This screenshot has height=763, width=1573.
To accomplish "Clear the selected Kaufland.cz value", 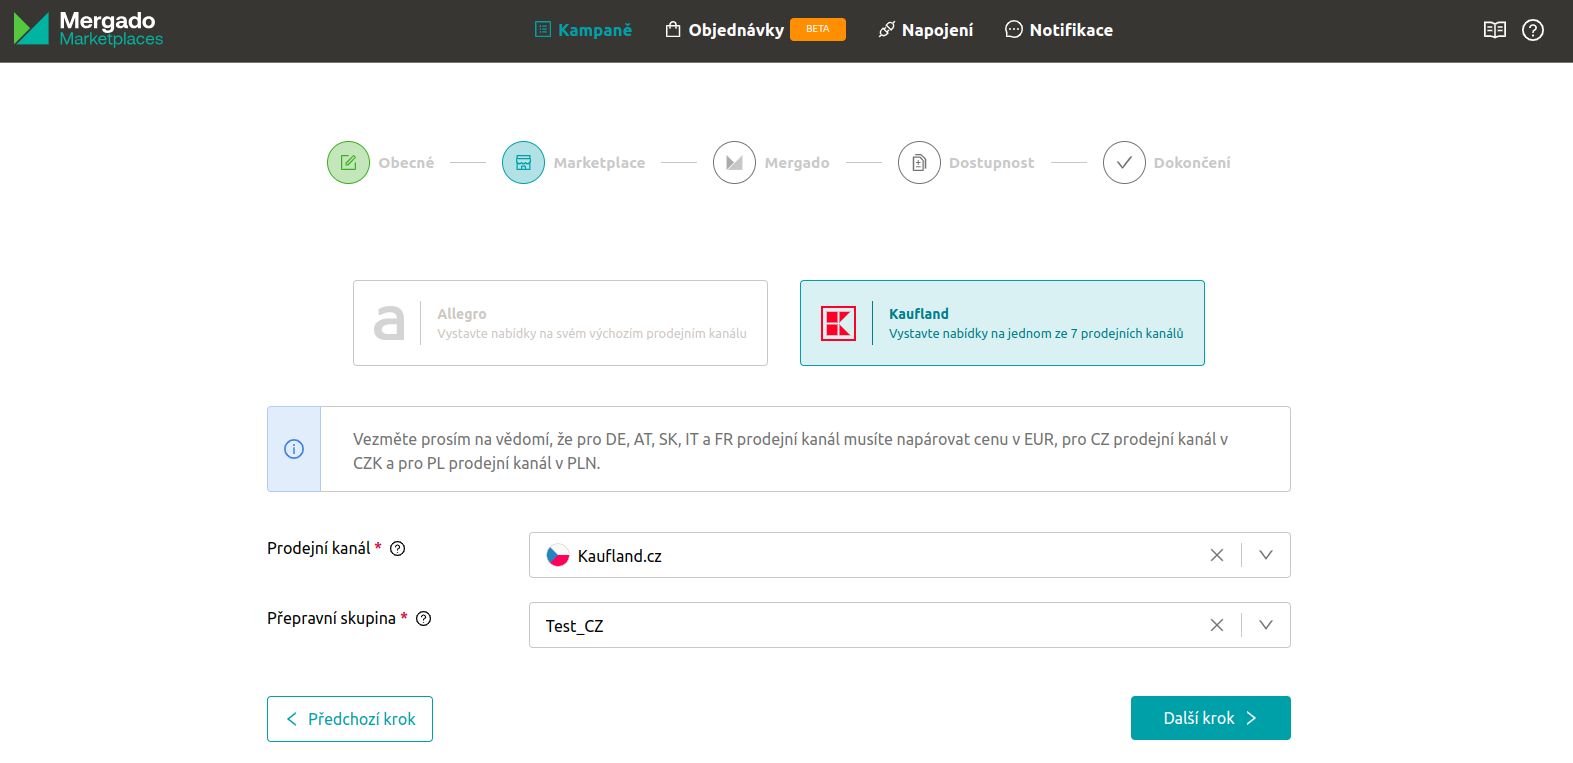I will 1216,556.
